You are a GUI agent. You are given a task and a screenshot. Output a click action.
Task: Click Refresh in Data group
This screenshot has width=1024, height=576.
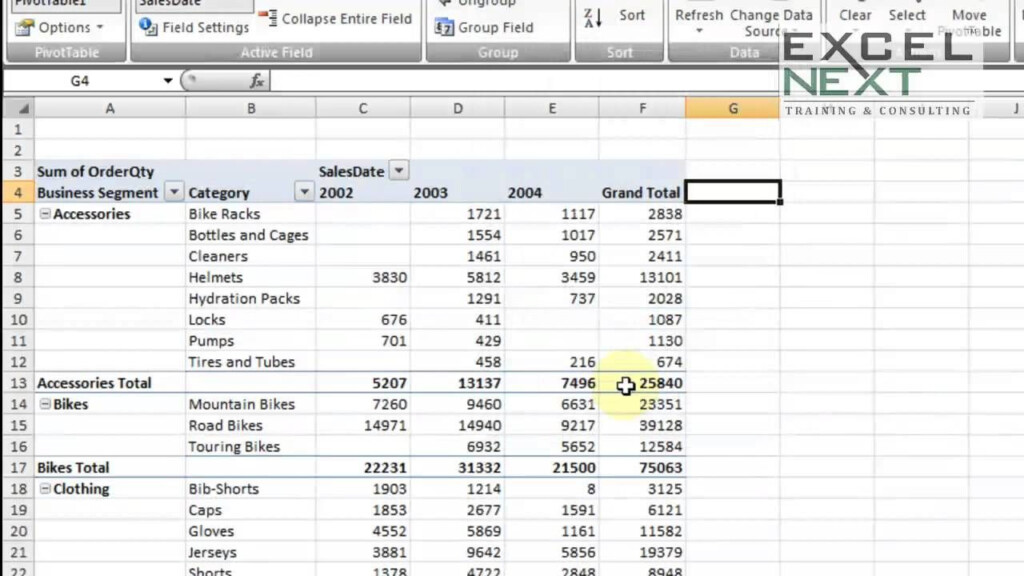point(699,15)
